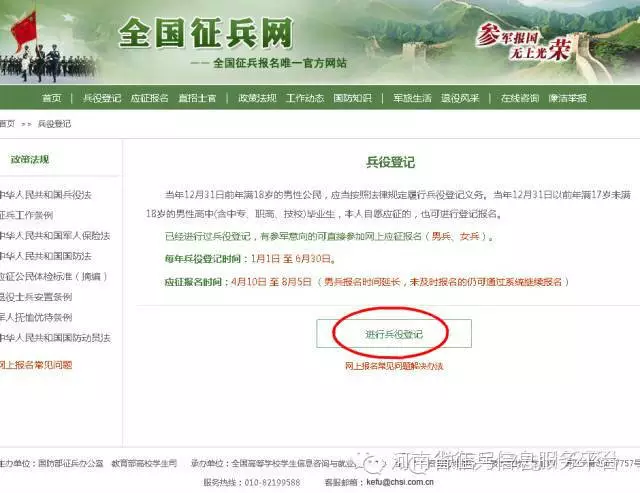Click 教育部高校学生司 in the footer
The width and height of the screenshot is (640, 493).
pyautogui.click(x=144, y=463)
